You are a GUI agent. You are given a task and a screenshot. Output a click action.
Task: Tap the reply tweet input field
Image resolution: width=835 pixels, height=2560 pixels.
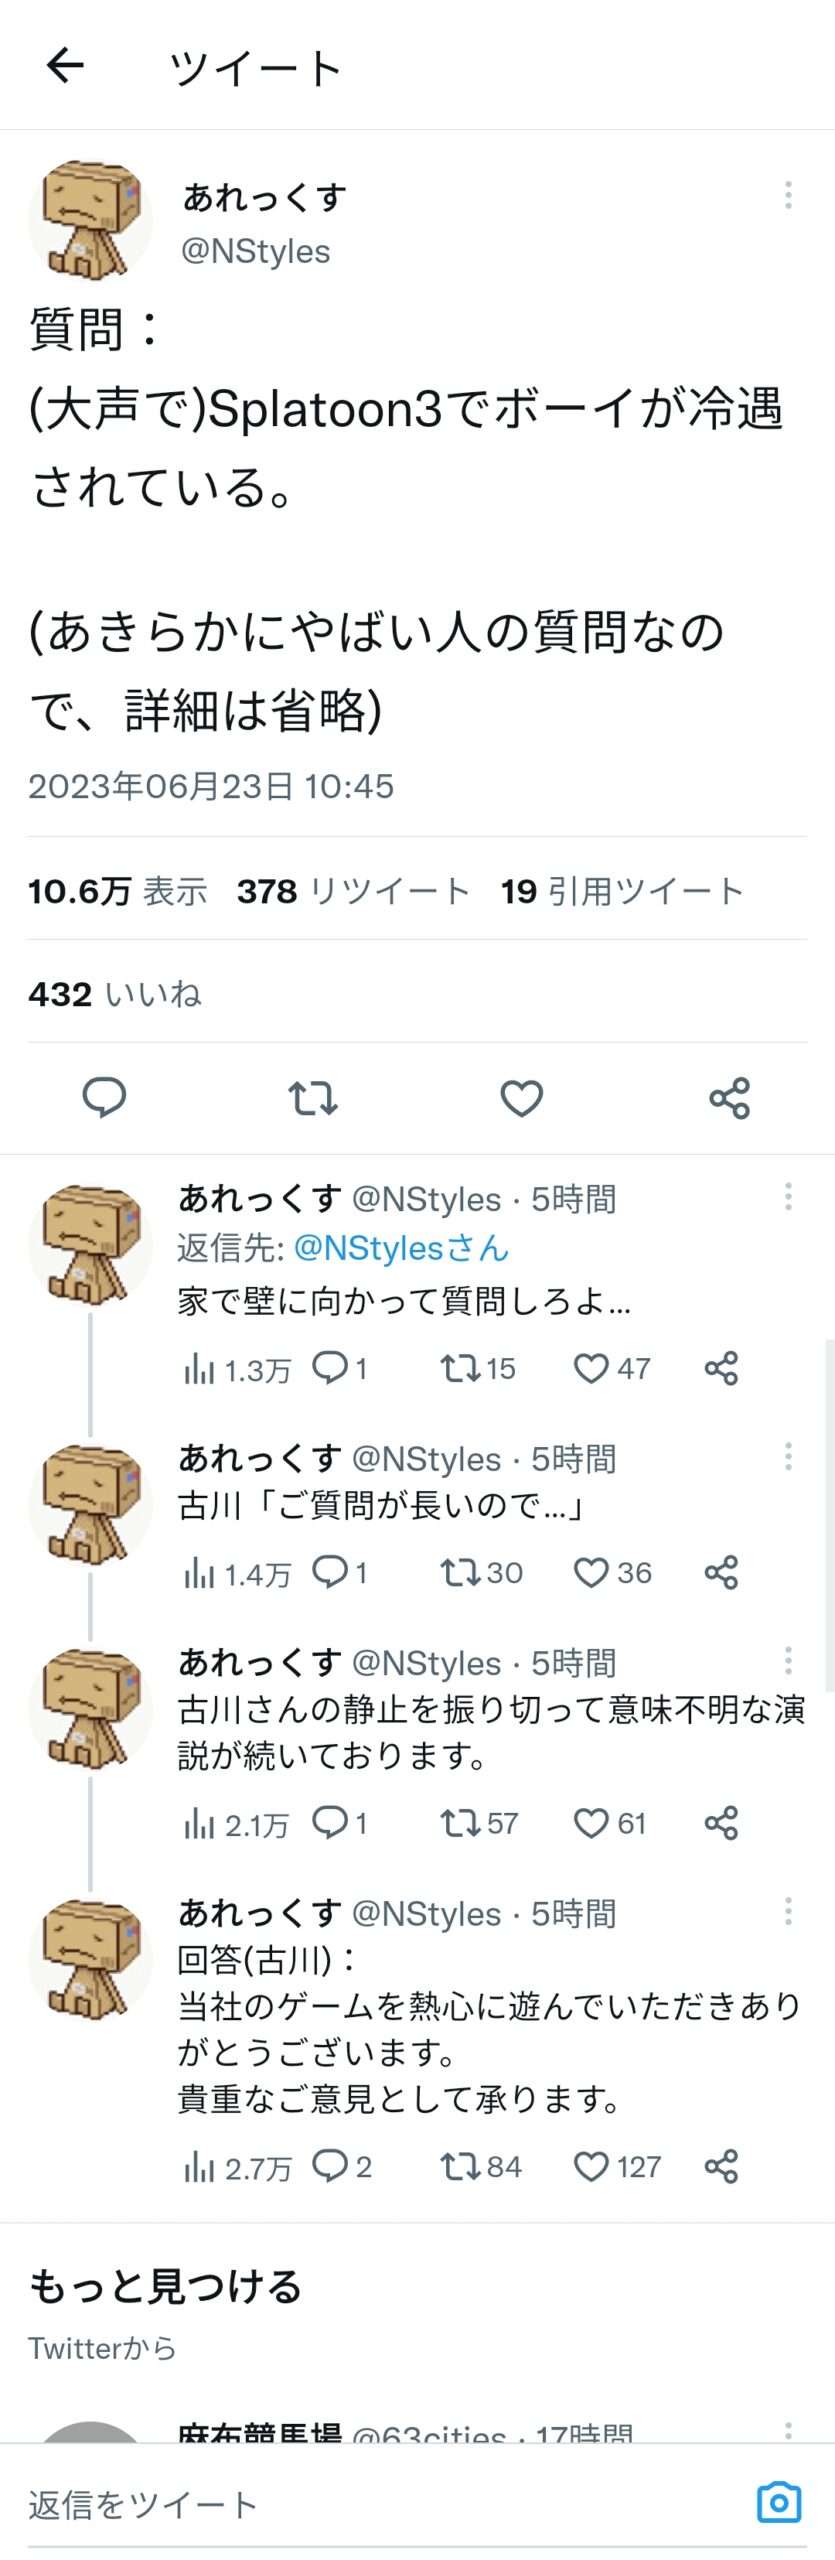pos(380,2504)
